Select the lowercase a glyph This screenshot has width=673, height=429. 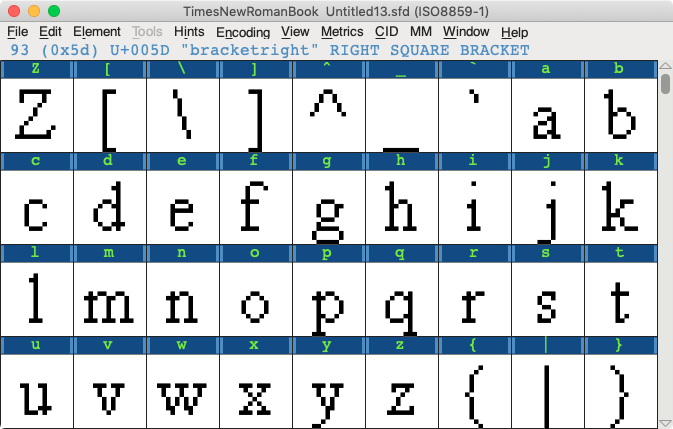548,115
